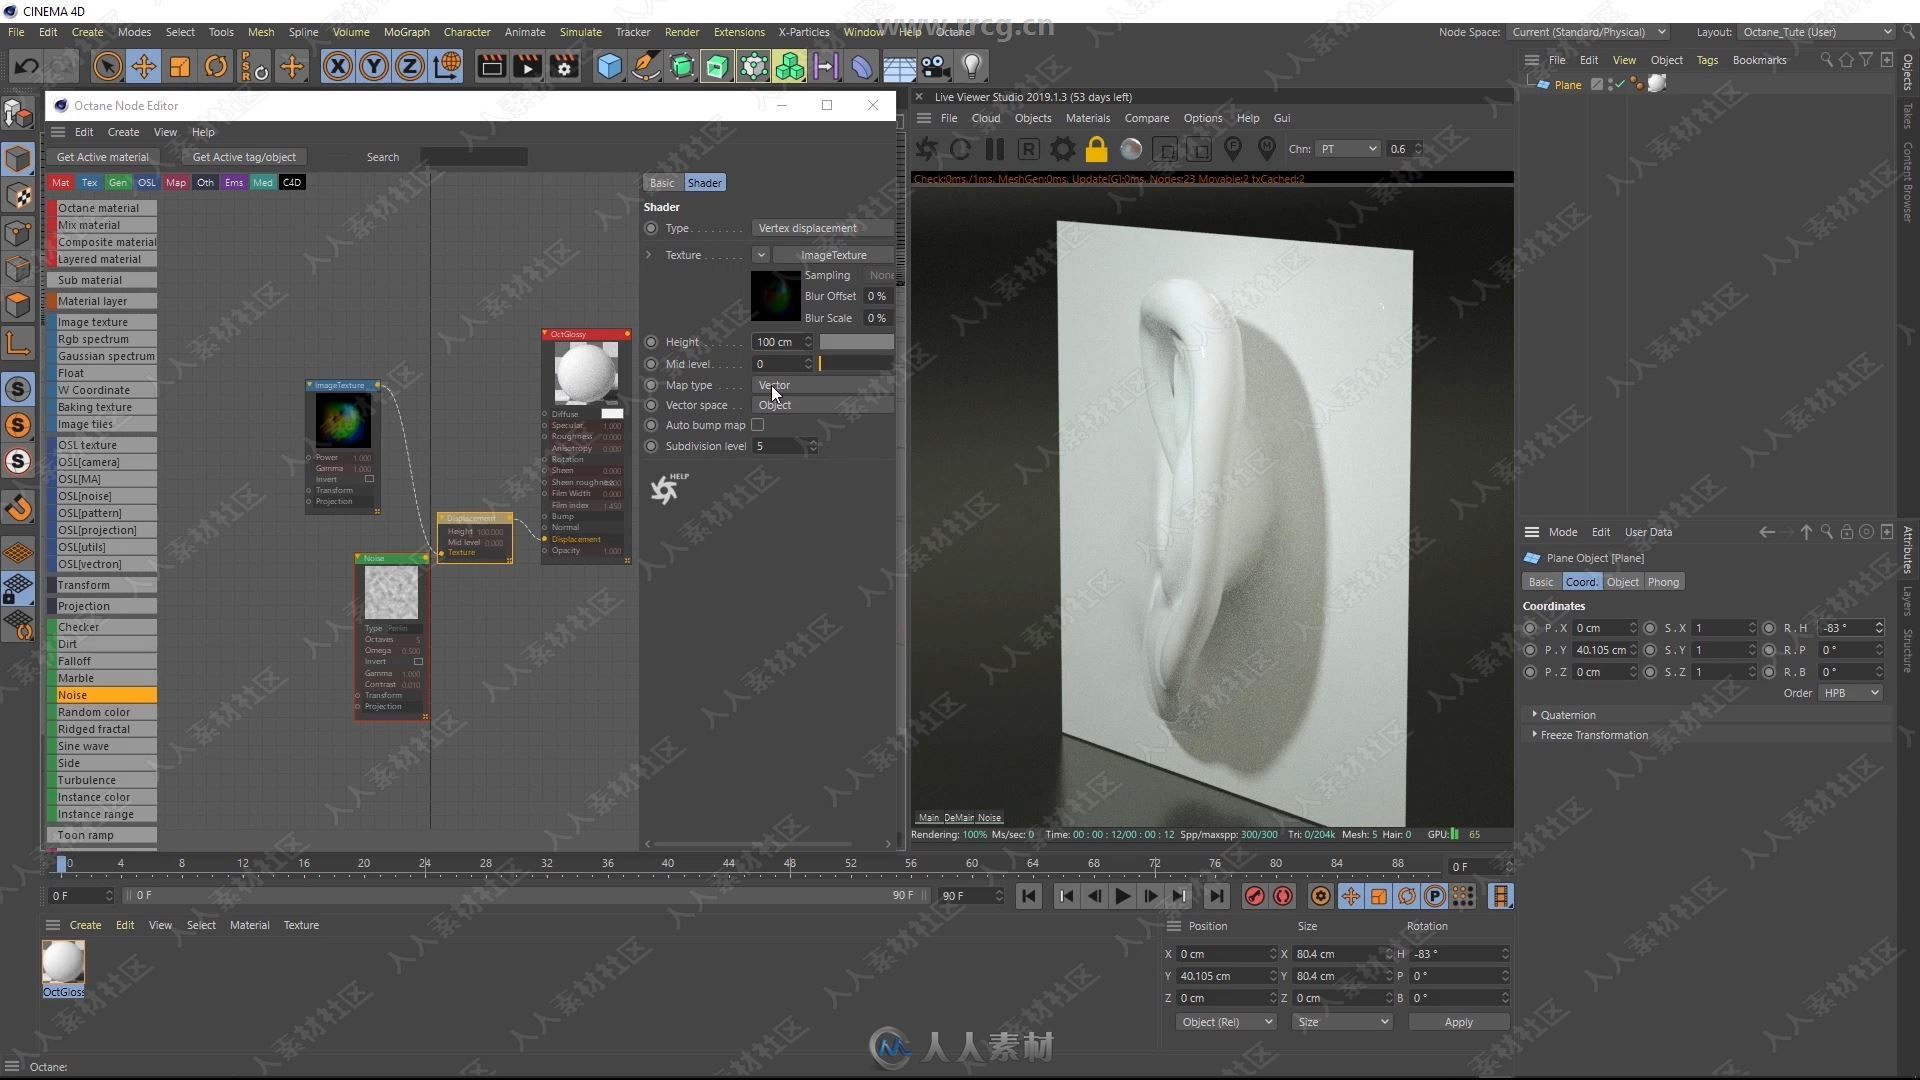
Task: Click the Apply button
Action: click(x=1458, y=1022)
